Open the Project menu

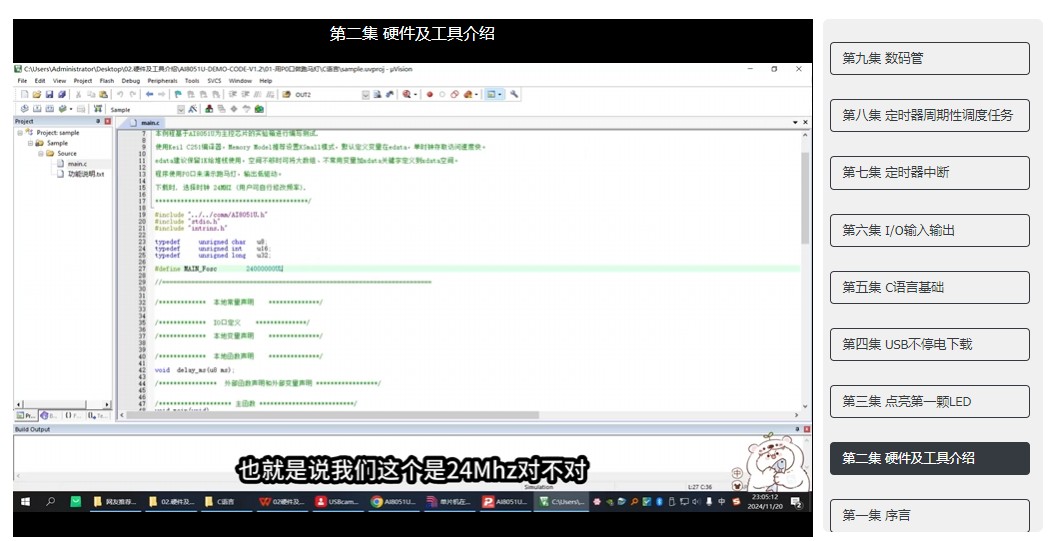83,80
